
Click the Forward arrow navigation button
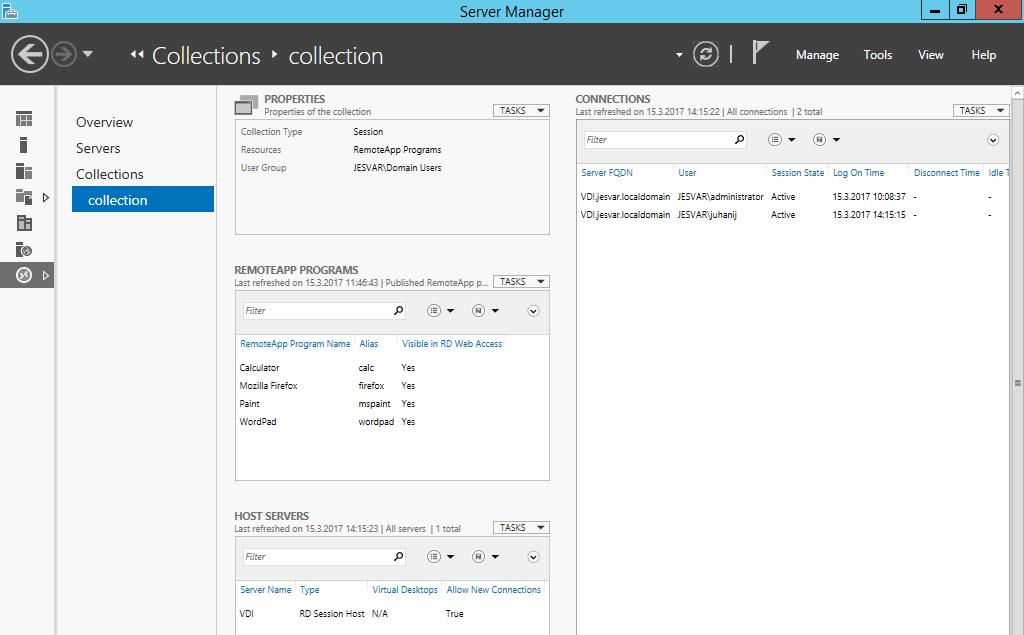63,54
